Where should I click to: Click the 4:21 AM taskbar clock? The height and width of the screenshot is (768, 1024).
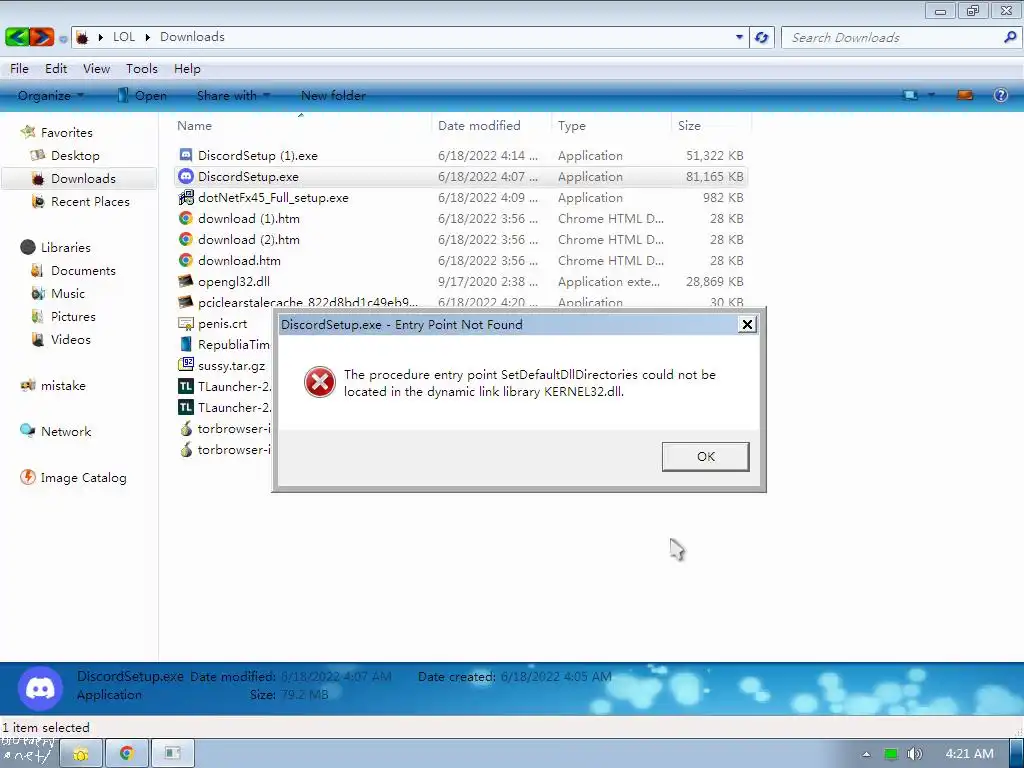[969, 754]
